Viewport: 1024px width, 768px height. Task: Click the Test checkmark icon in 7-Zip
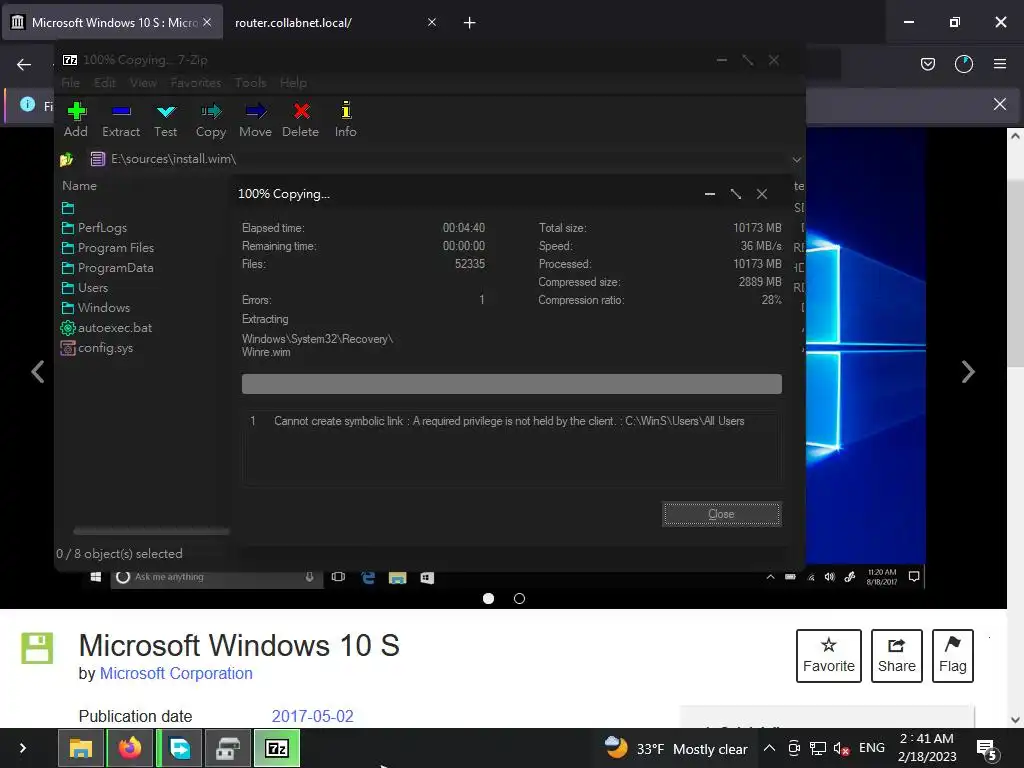[166, 112]
